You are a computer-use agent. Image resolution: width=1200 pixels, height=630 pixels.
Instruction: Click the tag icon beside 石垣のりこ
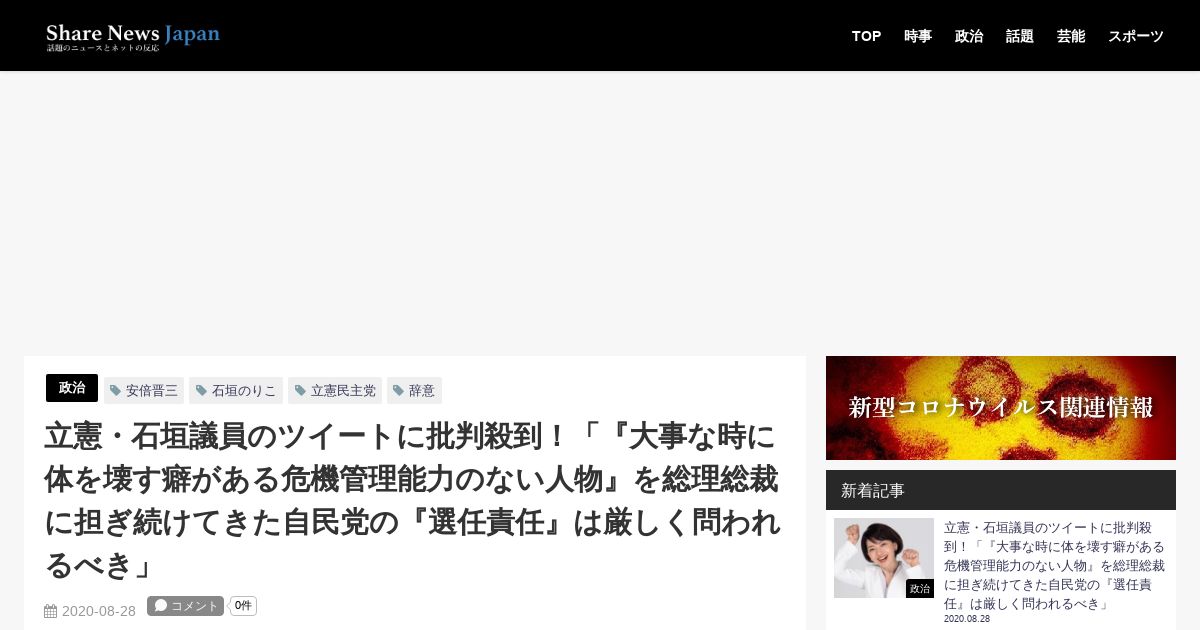tap(201, 391)
